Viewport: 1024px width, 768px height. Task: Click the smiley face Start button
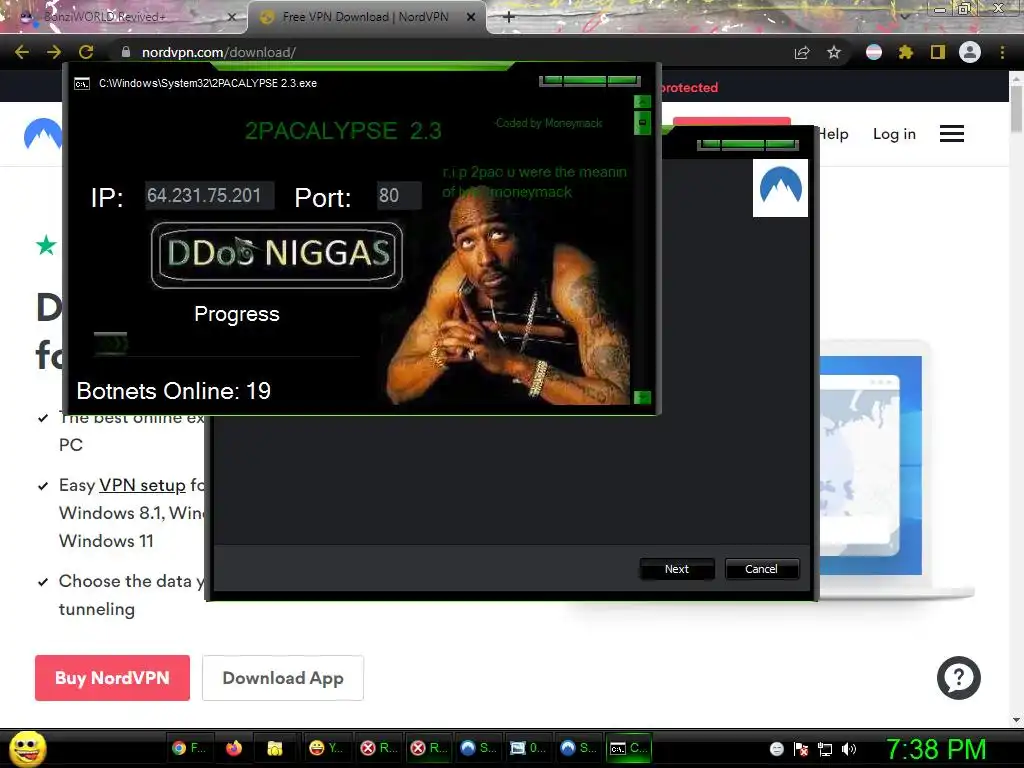(28, 748)
